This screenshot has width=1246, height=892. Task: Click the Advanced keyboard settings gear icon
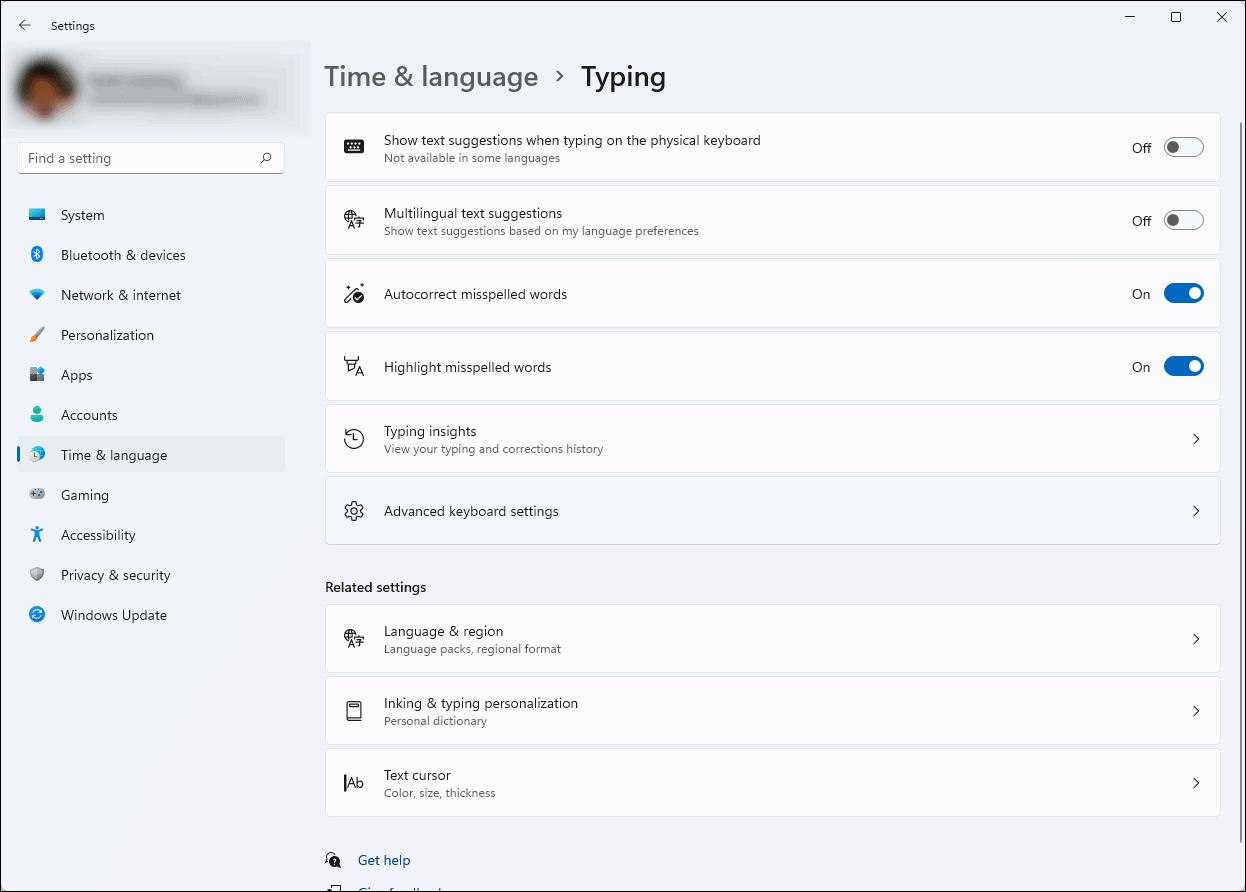coord(354,510)
